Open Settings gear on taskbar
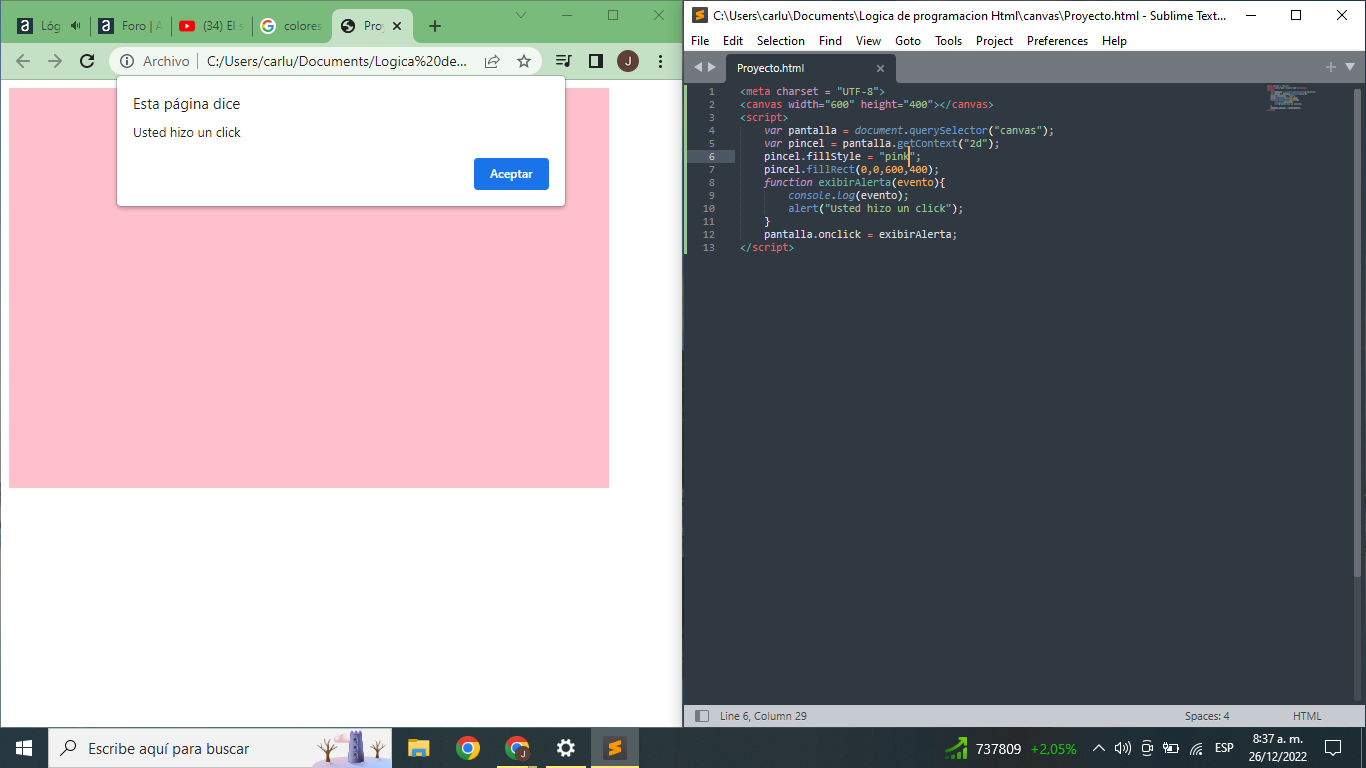The image size is (1366, 768). tap(565, 748)
